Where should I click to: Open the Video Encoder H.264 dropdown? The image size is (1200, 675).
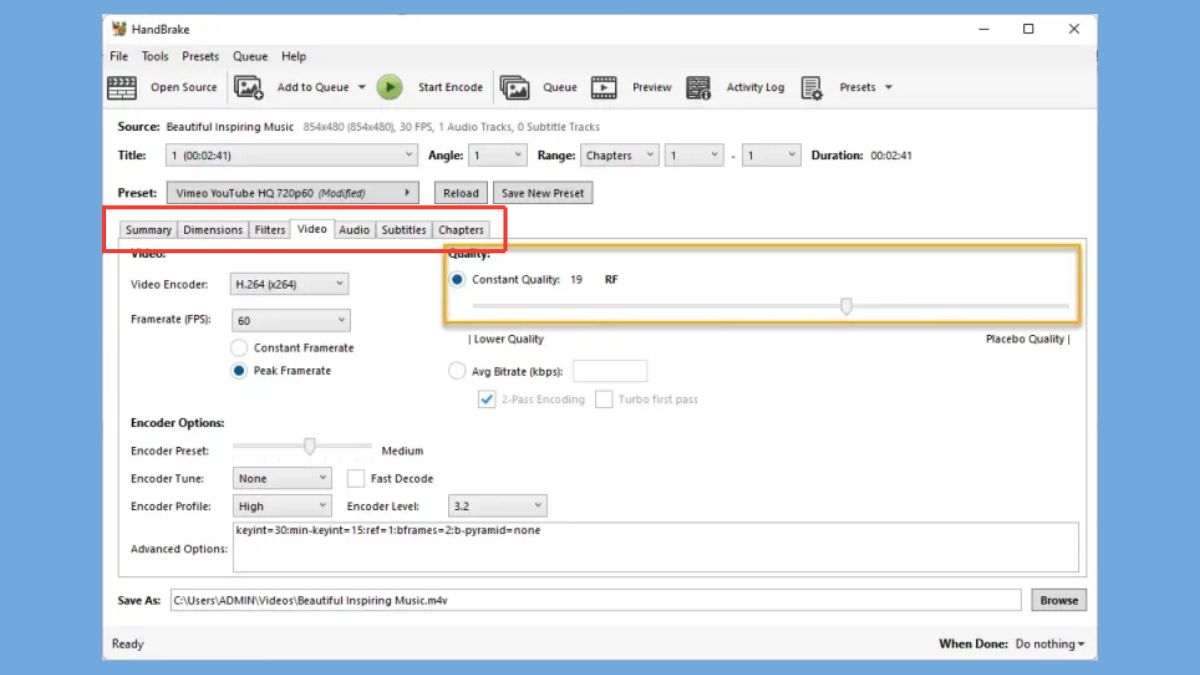tap(289, 284)
